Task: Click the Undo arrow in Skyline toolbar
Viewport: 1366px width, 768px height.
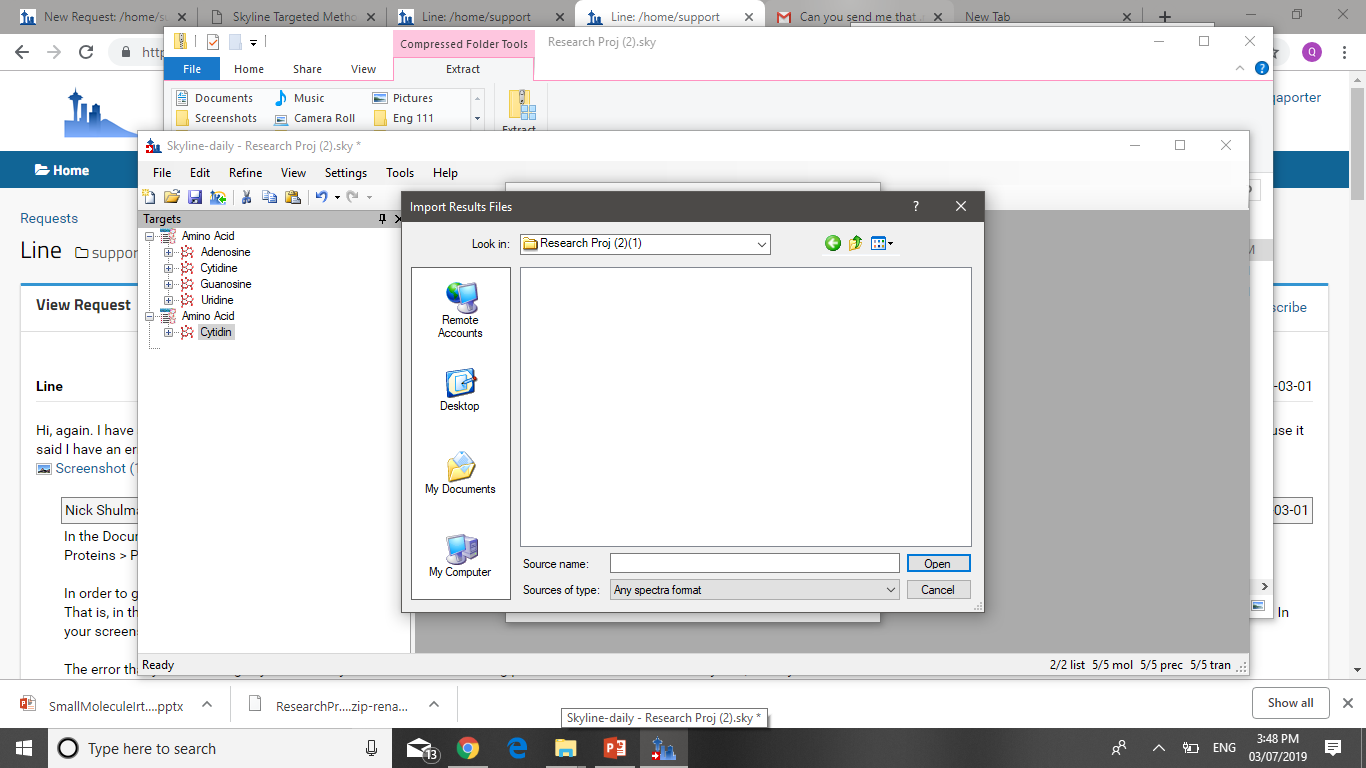Action: pyautogui.click(x=321, y=197)
